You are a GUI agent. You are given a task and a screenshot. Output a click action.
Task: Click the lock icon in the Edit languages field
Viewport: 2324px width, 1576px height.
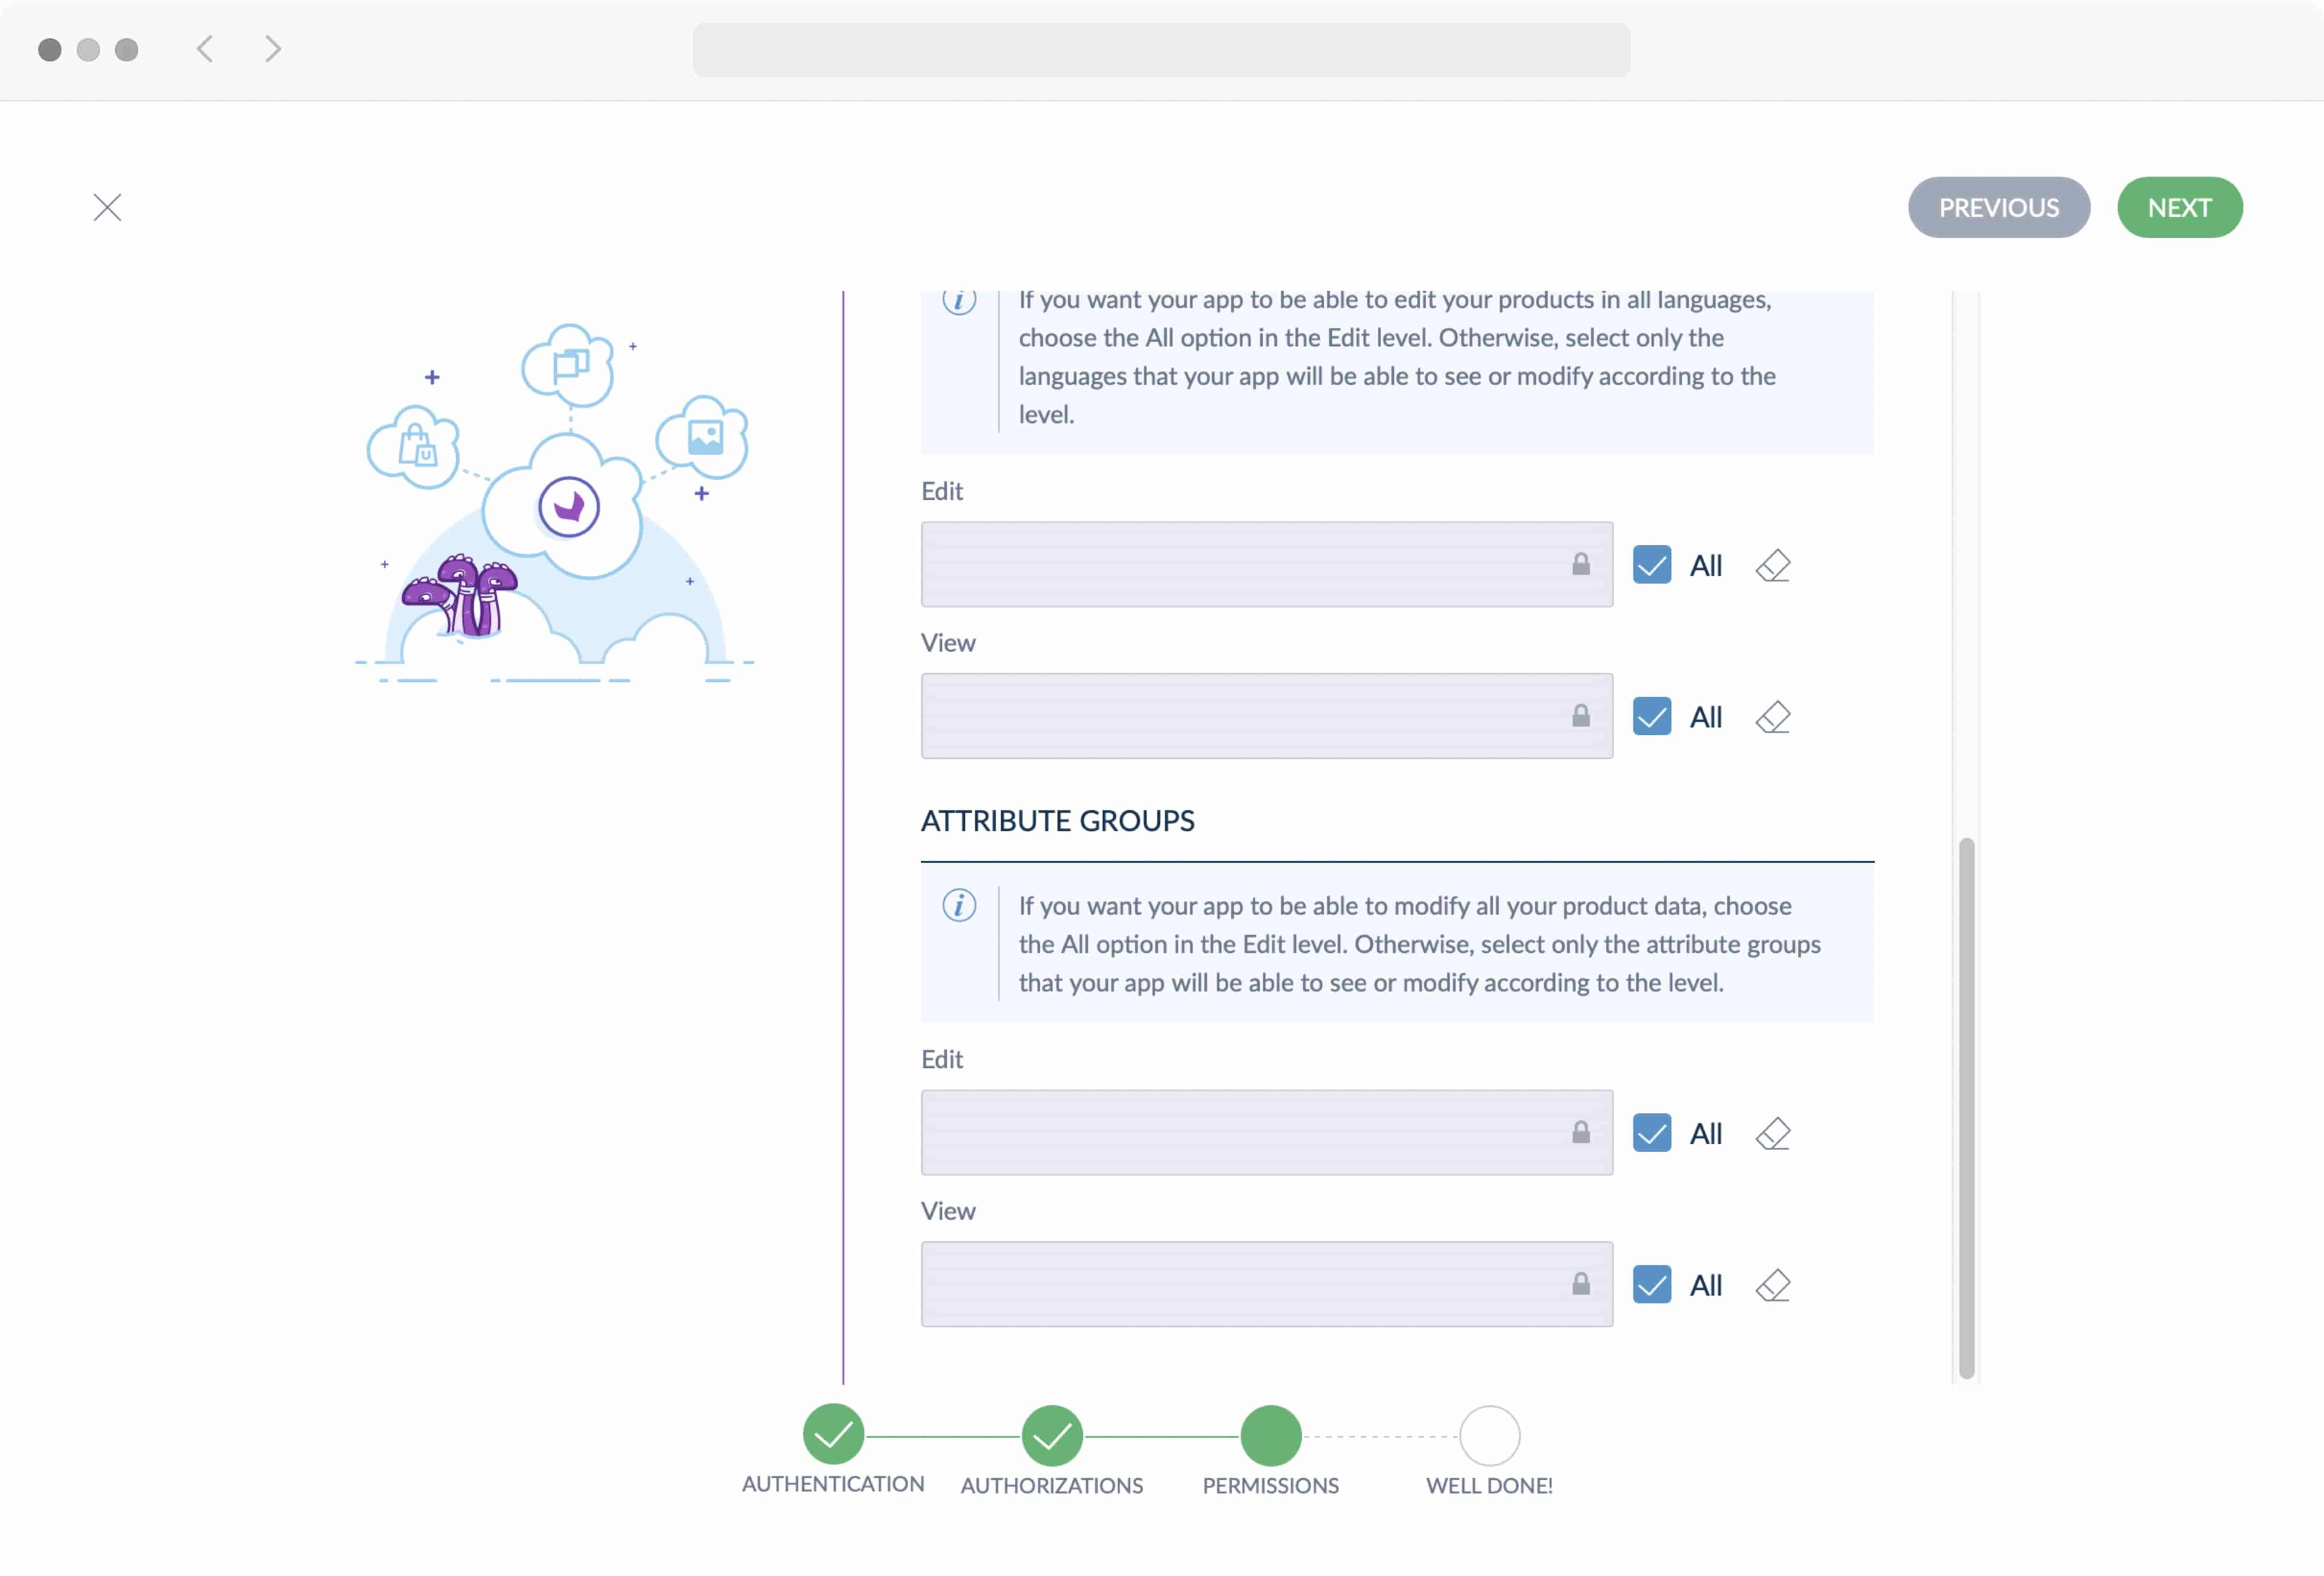[x=1582, y=565]
